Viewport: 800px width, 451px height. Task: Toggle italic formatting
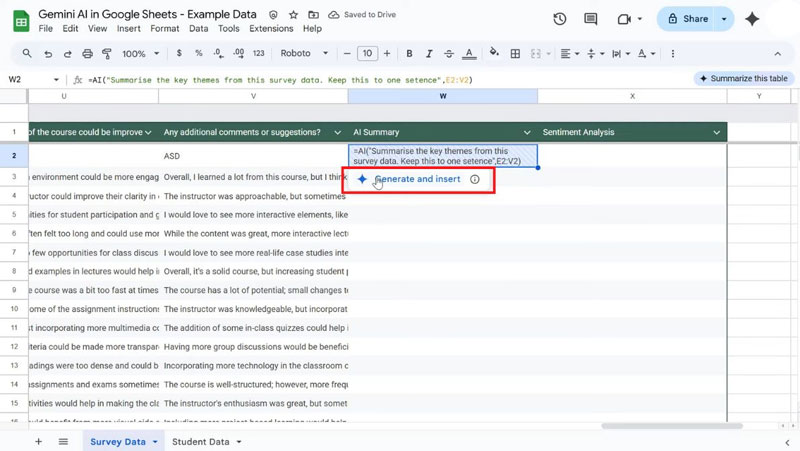click(x=430, y=53)
